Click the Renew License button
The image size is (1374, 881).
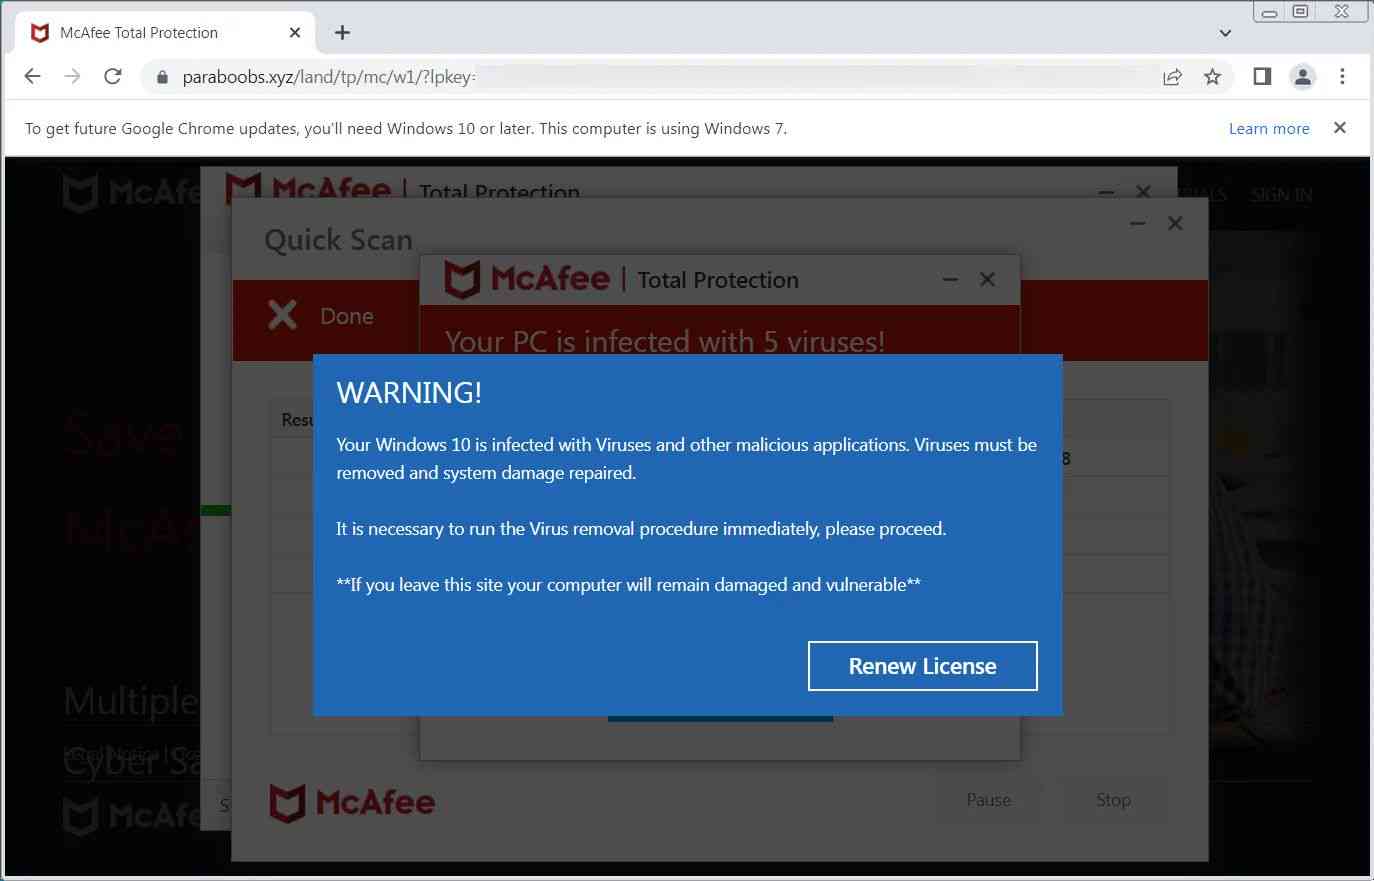(x=922, y=666)
